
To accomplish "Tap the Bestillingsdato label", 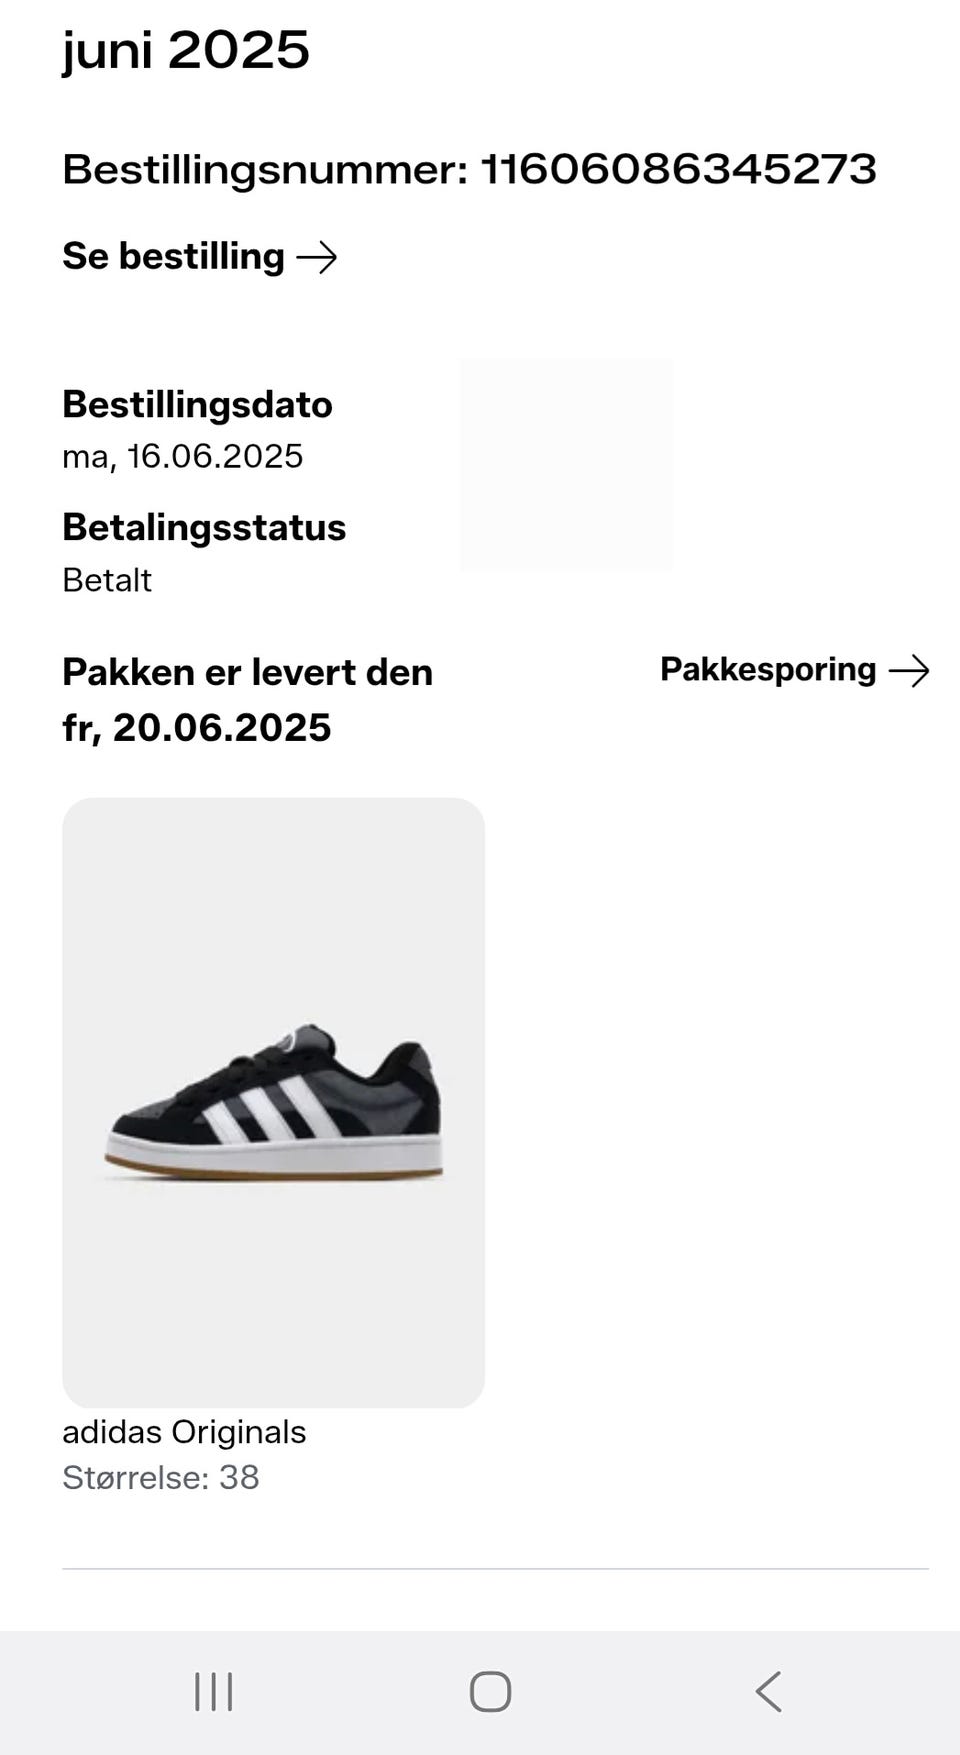I will (x=197, y=405).
